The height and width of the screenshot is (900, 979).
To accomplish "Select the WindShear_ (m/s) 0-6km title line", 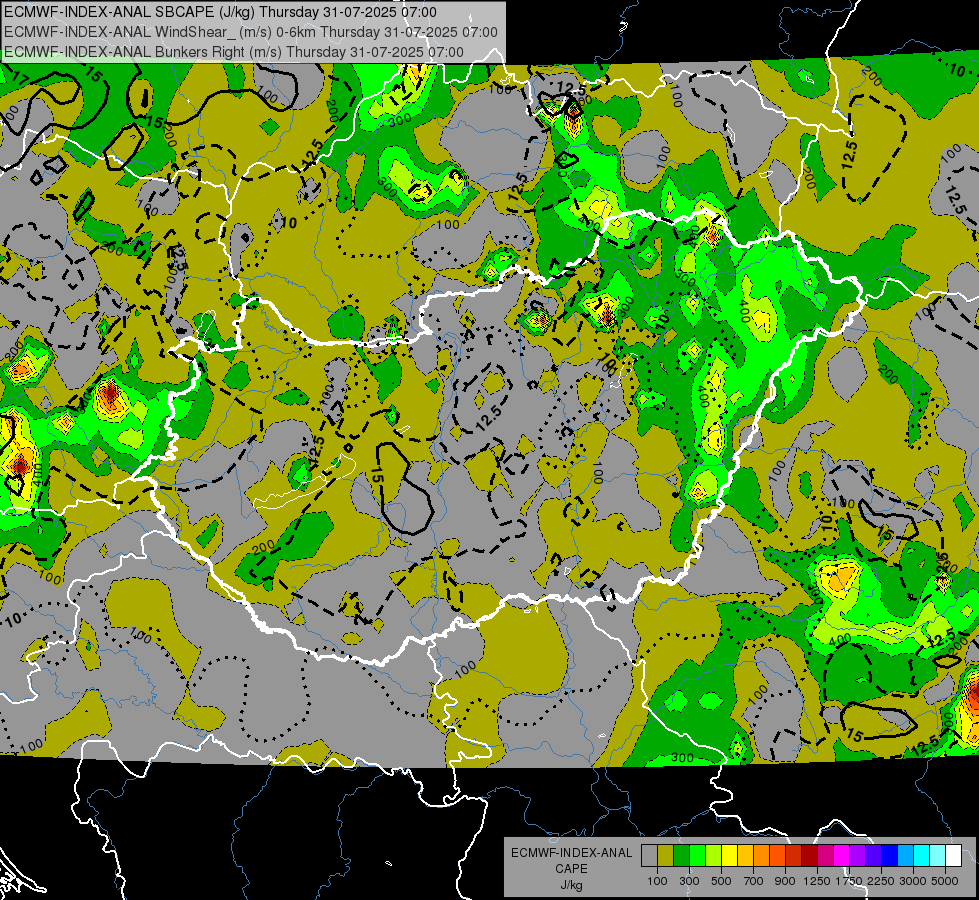I will [251, 32].
